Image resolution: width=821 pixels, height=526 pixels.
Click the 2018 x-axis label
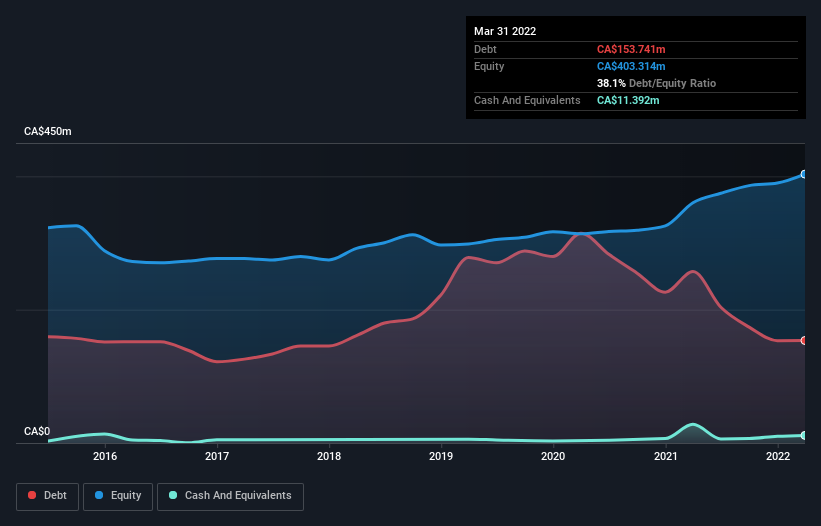(x=329, y=456)
